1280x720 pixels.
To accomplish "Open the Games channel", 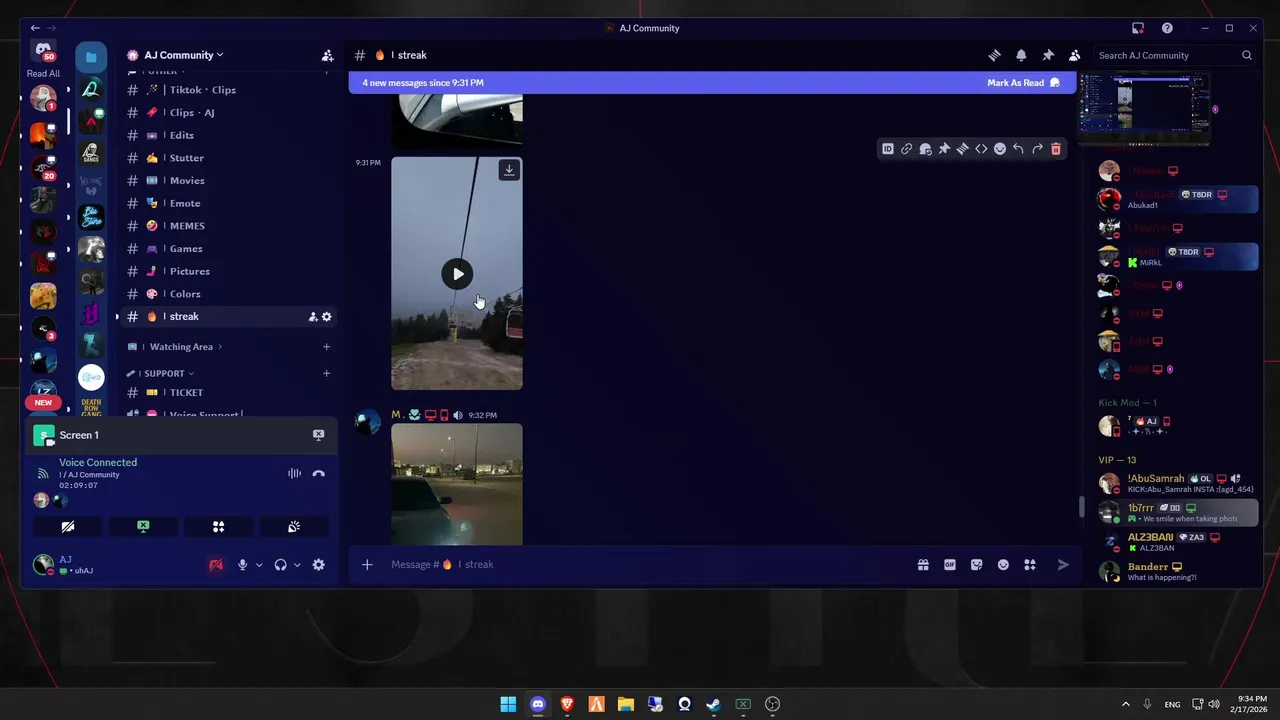I will [x=229, y=249].
